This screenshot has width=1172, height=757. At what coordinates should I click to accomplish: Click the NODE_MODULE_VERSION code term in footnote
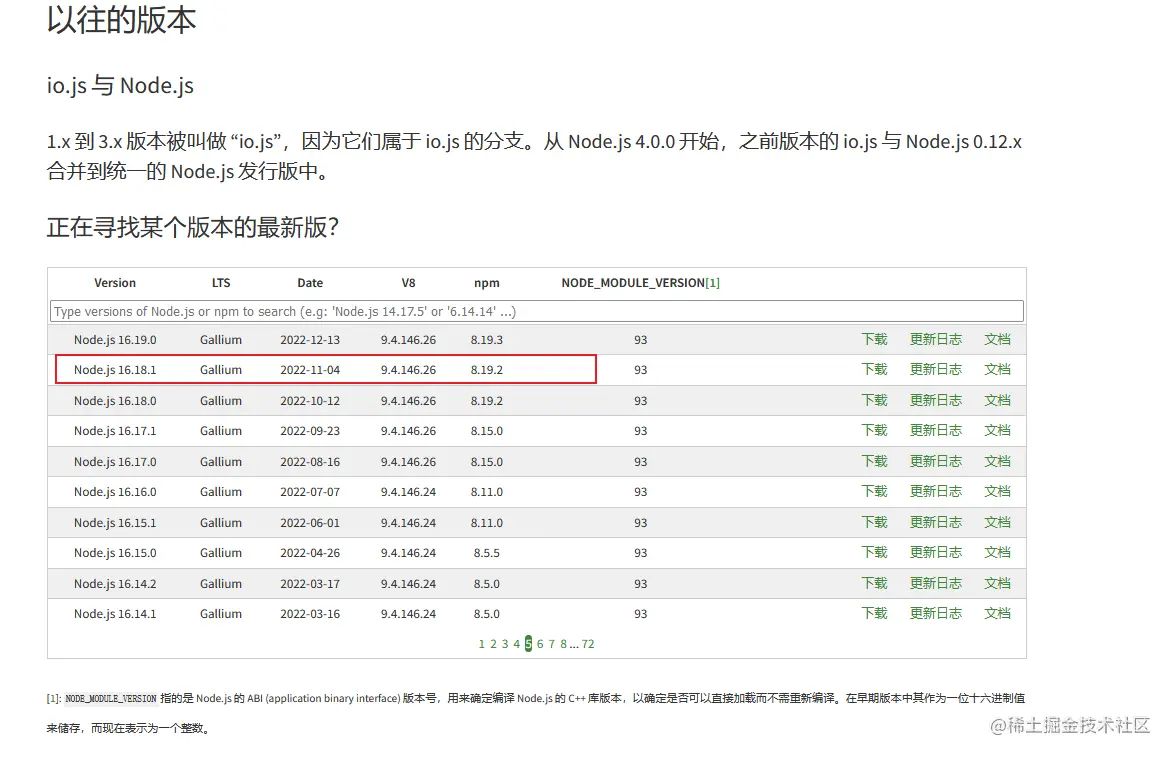[111, 699]
